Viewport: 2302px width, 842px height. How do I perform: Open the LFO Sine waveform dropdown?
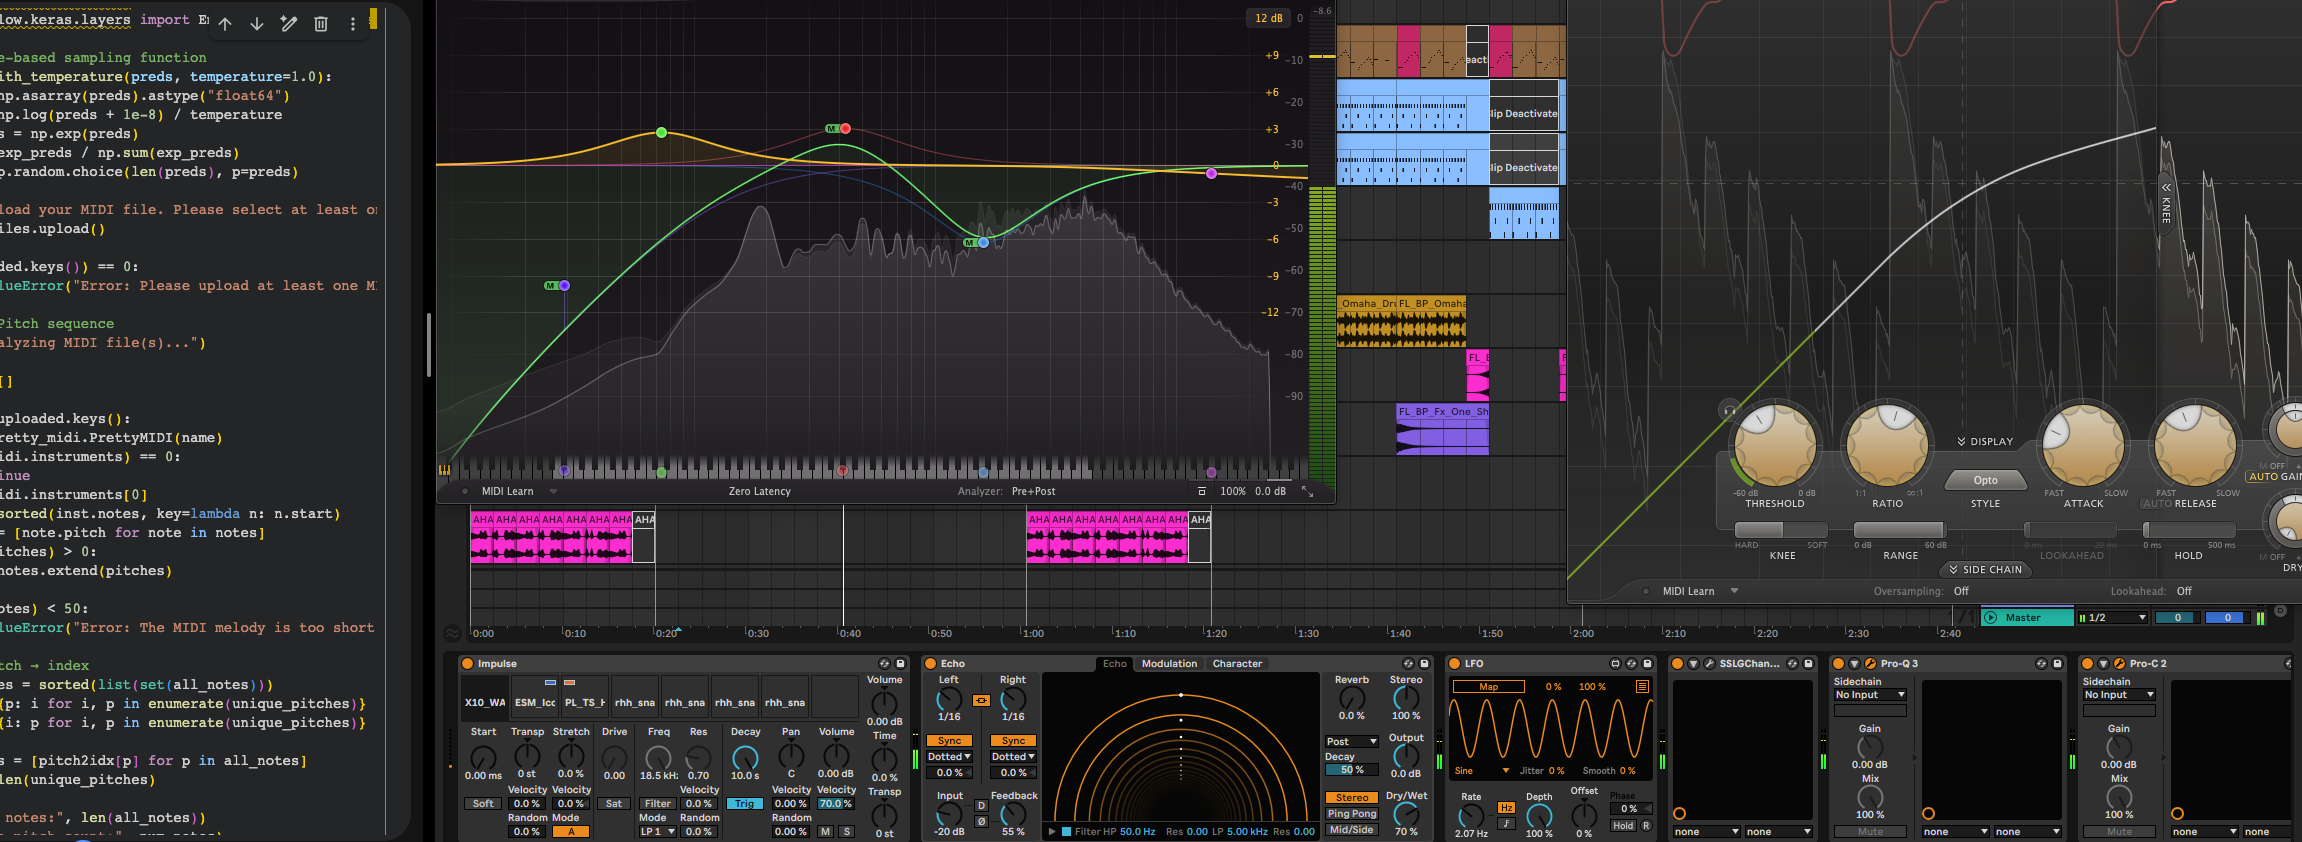tap(1481, 771)
